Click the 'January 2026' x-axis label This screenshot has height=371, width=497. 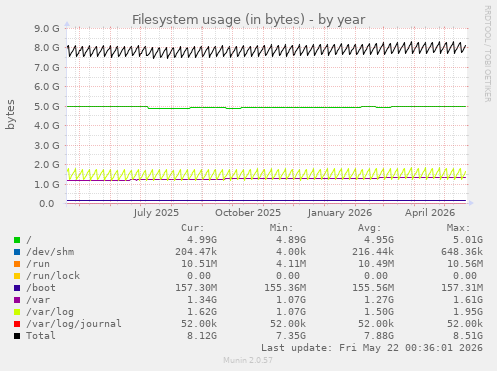point(340,213)
